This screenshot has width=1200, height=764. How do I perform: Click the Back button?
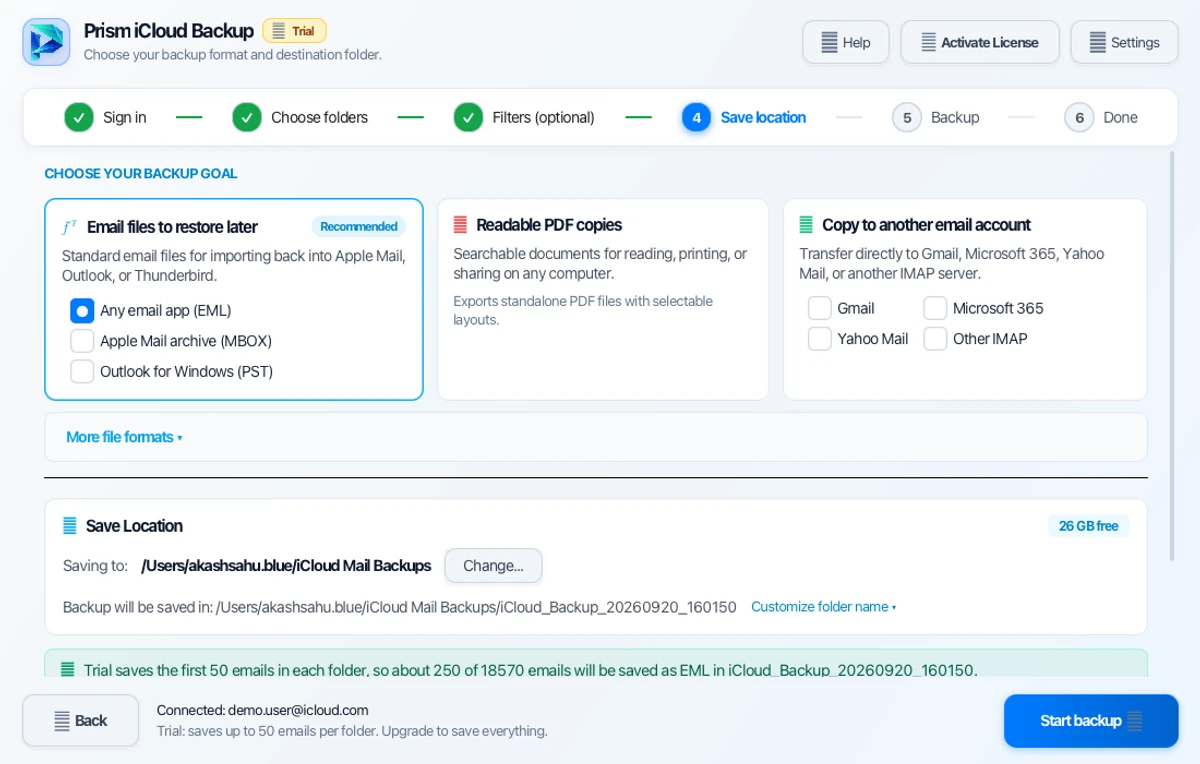click(x=81, y=720)
